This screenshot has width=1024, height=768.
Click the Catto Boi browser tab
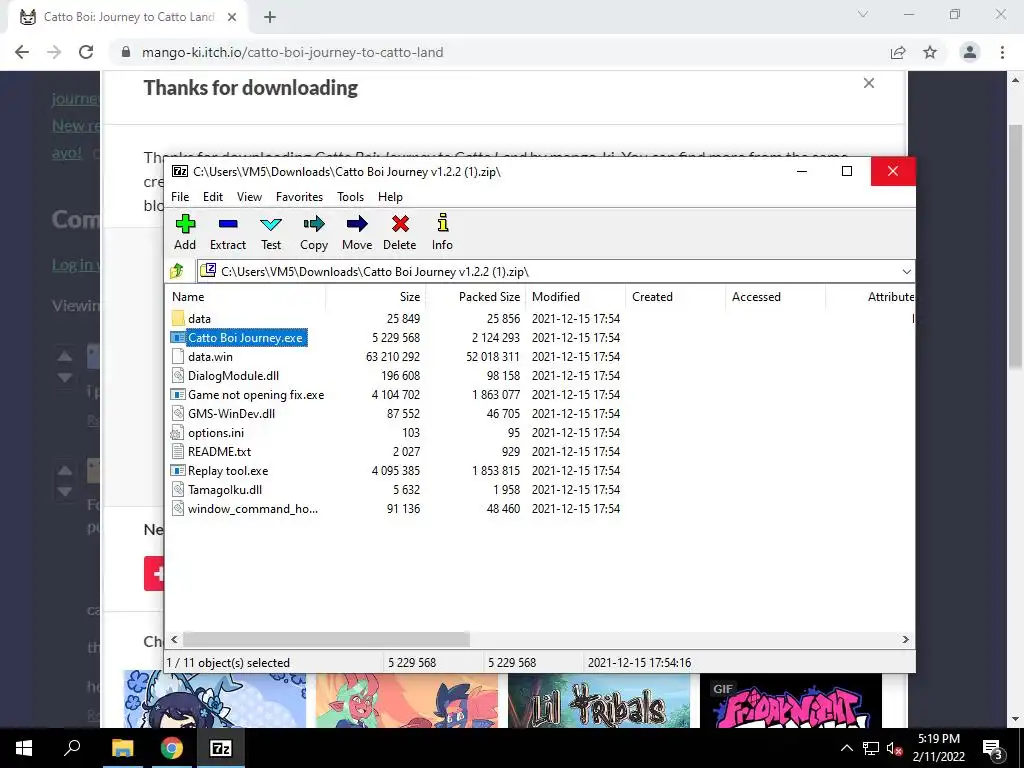click(x=128, y=17)
